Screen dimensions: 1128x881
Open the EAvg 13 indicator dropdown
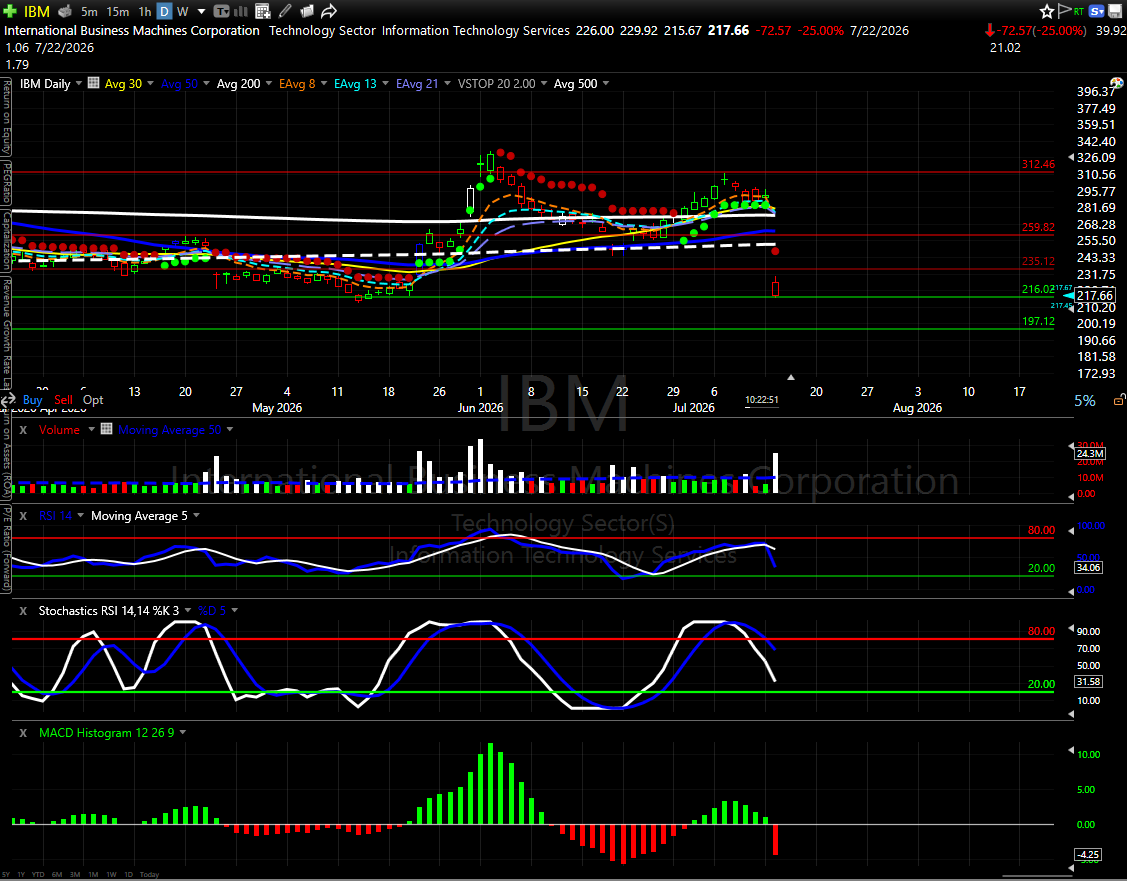coord(386,83)
